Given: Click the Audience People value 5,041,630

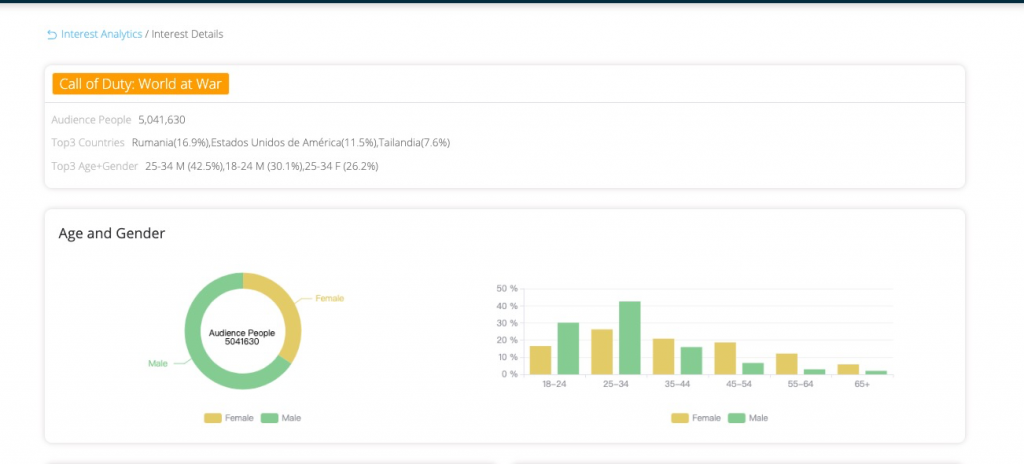Looking at the screenshot, I should [x=162, y=120].
